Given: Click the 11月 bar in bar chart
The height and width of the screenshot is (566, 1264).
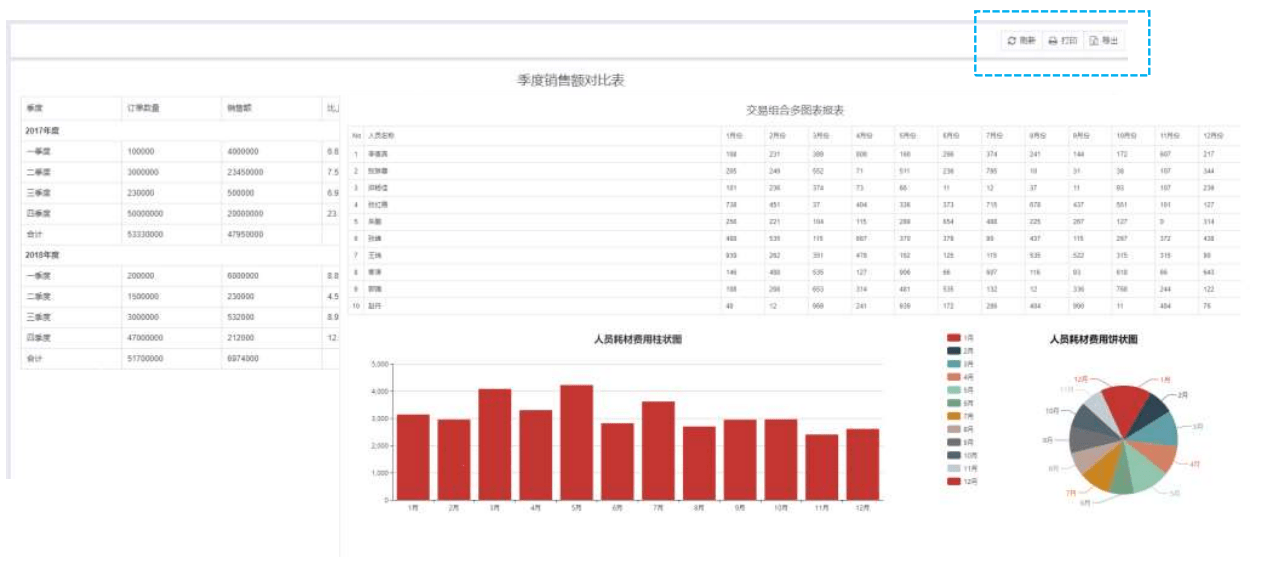Looking at the screenshot, I should pos(822,467).
